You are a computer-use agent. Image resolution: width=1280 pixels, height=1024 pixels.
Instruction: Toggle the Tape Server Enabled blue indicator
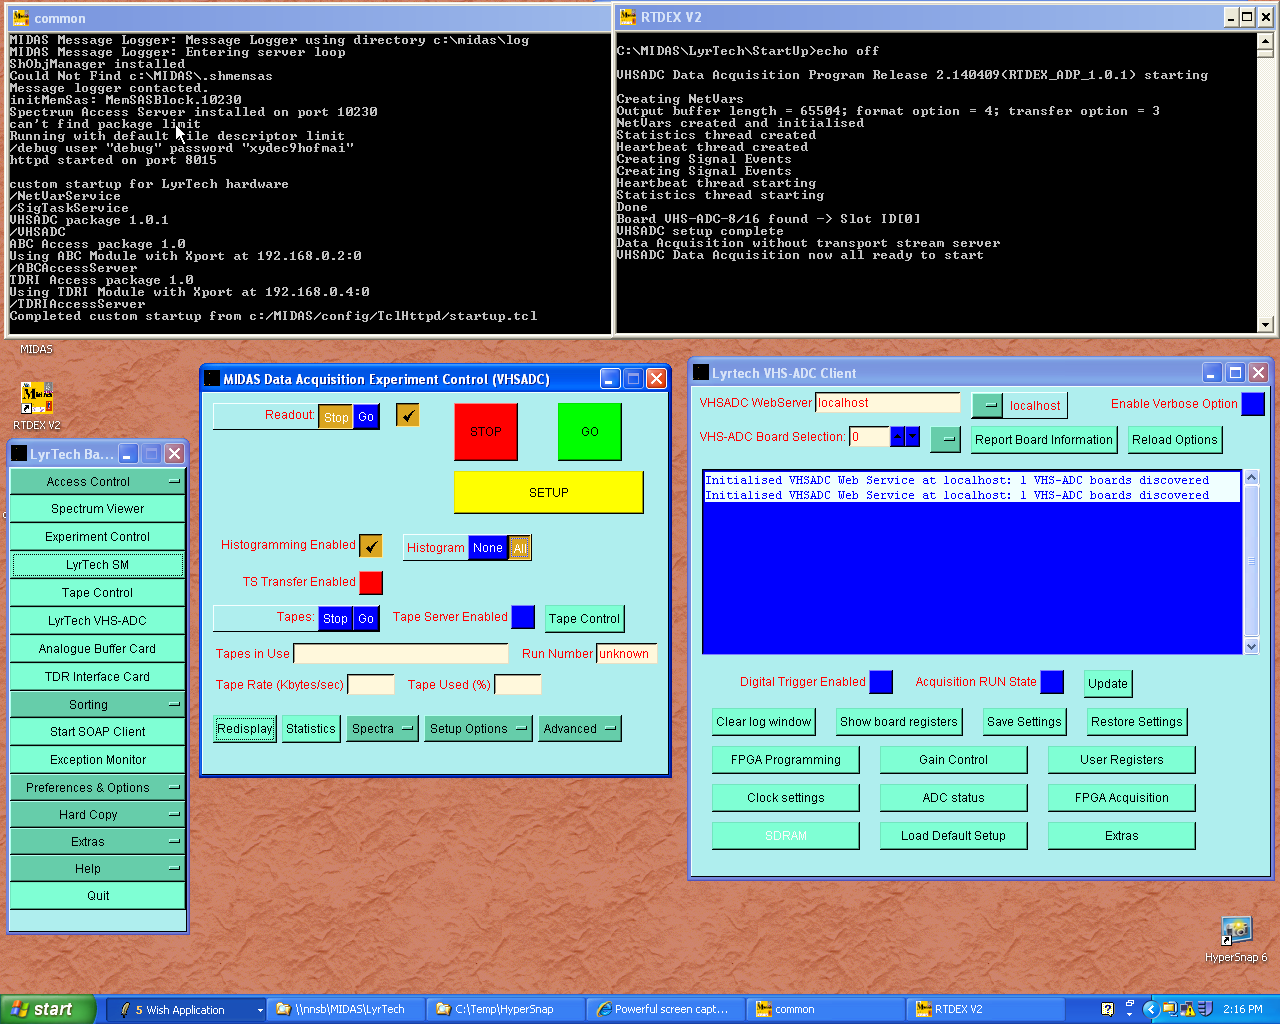click(523, 618)
